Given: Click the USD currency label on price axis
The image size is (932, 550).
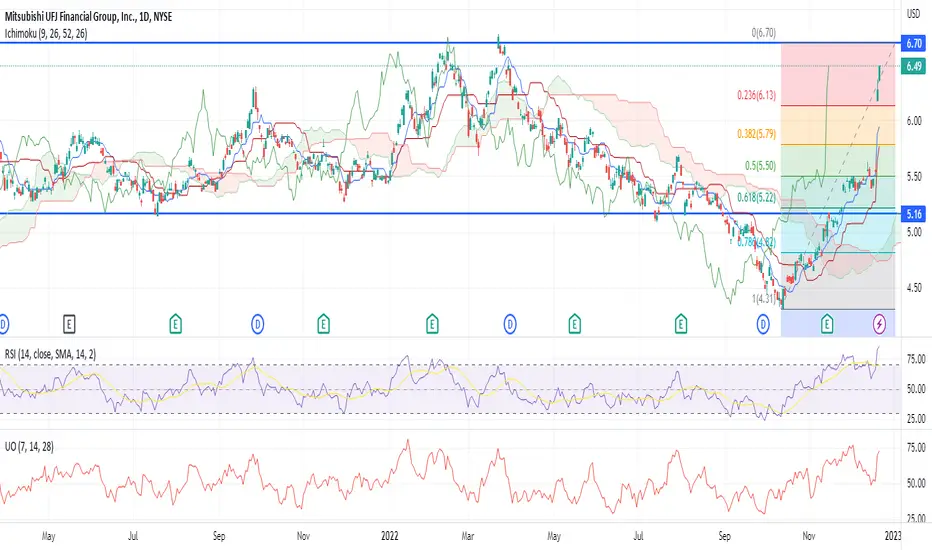Looking at the screenshot, I should click(913, 13).
